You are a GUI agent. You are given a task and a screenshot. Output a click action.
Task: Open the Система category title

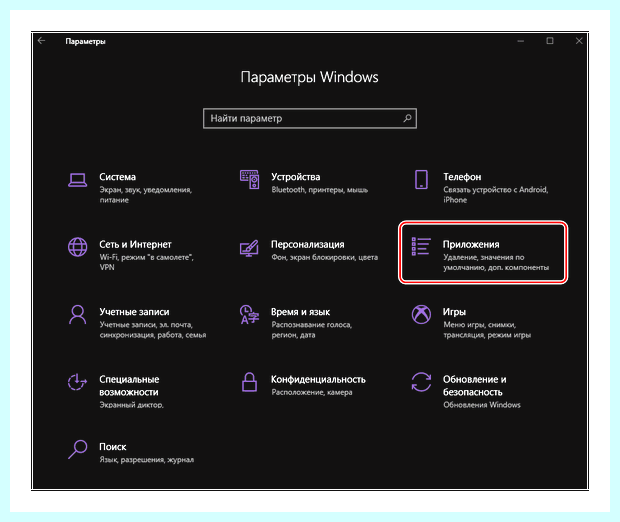(117, 177)
